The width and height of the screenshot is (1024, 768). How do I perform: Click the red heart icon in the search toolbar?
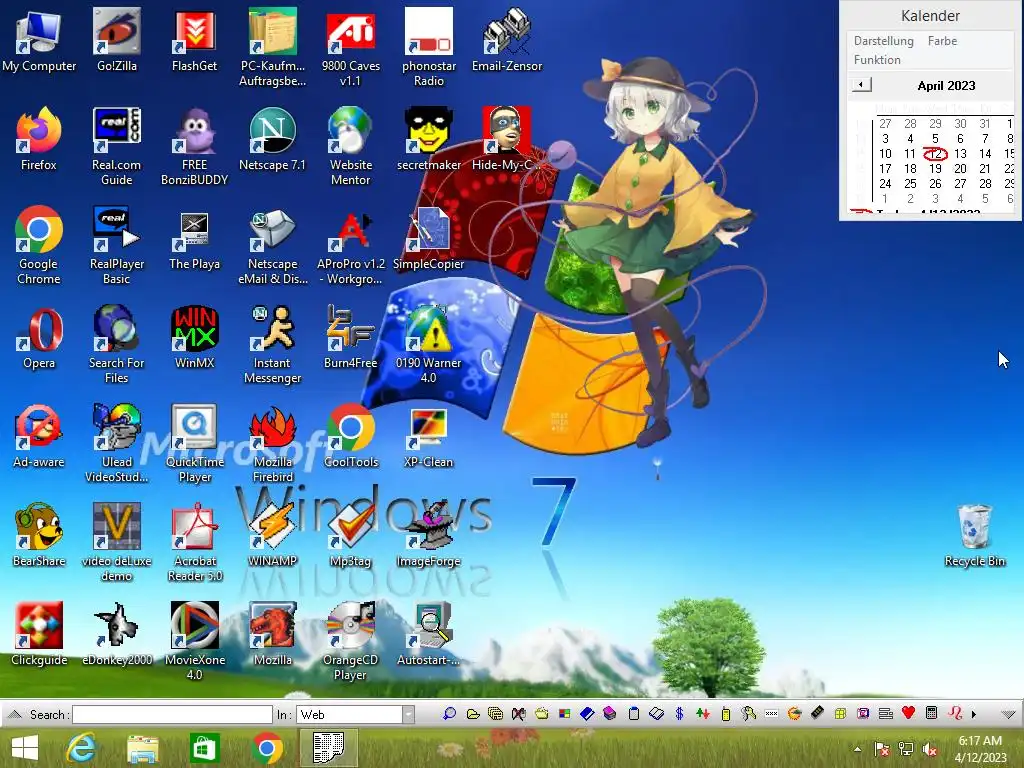tap(908, 713)
